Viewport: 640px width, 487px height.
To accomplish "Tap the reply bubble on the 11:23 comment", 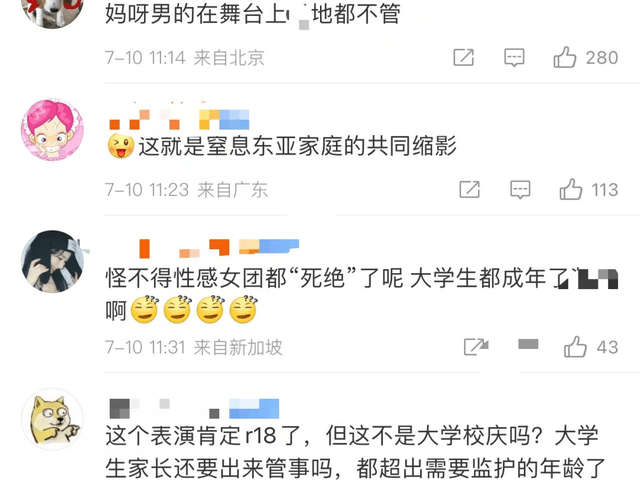I will click(520, 190).
